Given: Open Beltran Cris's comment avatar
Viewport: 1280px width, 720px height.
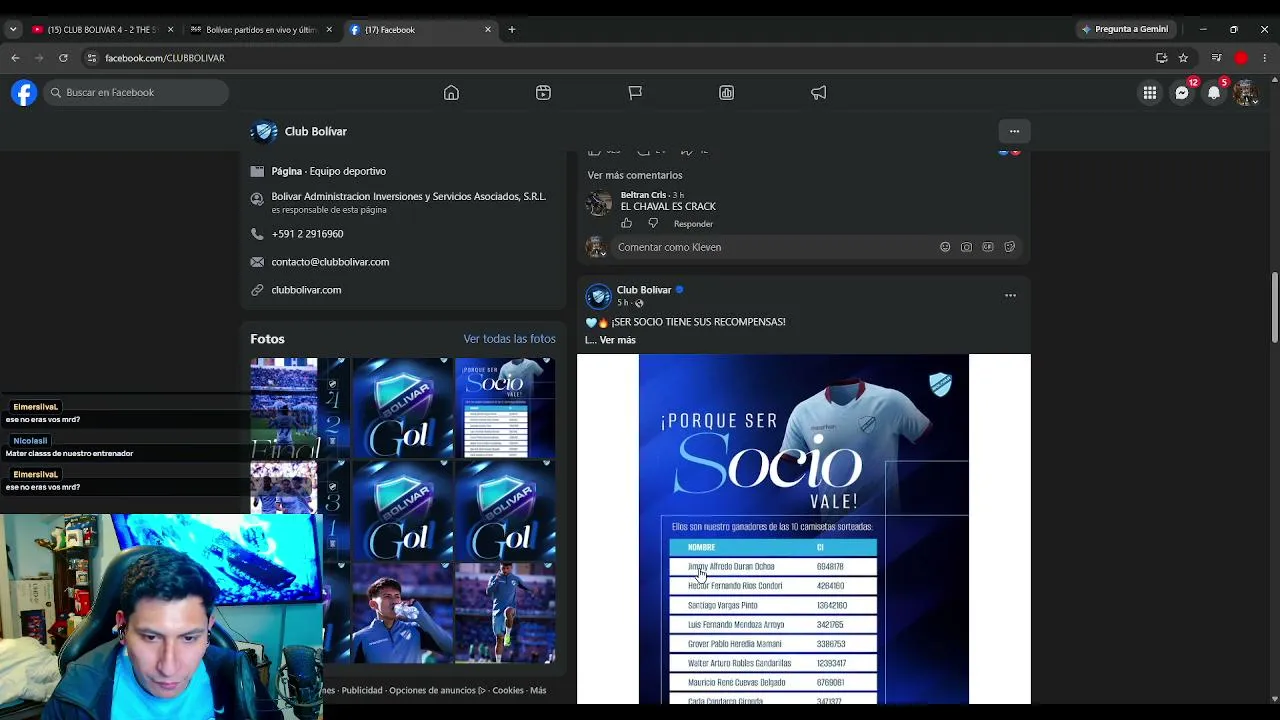Looking at the screenshot, I should click(x=599, y=203).
